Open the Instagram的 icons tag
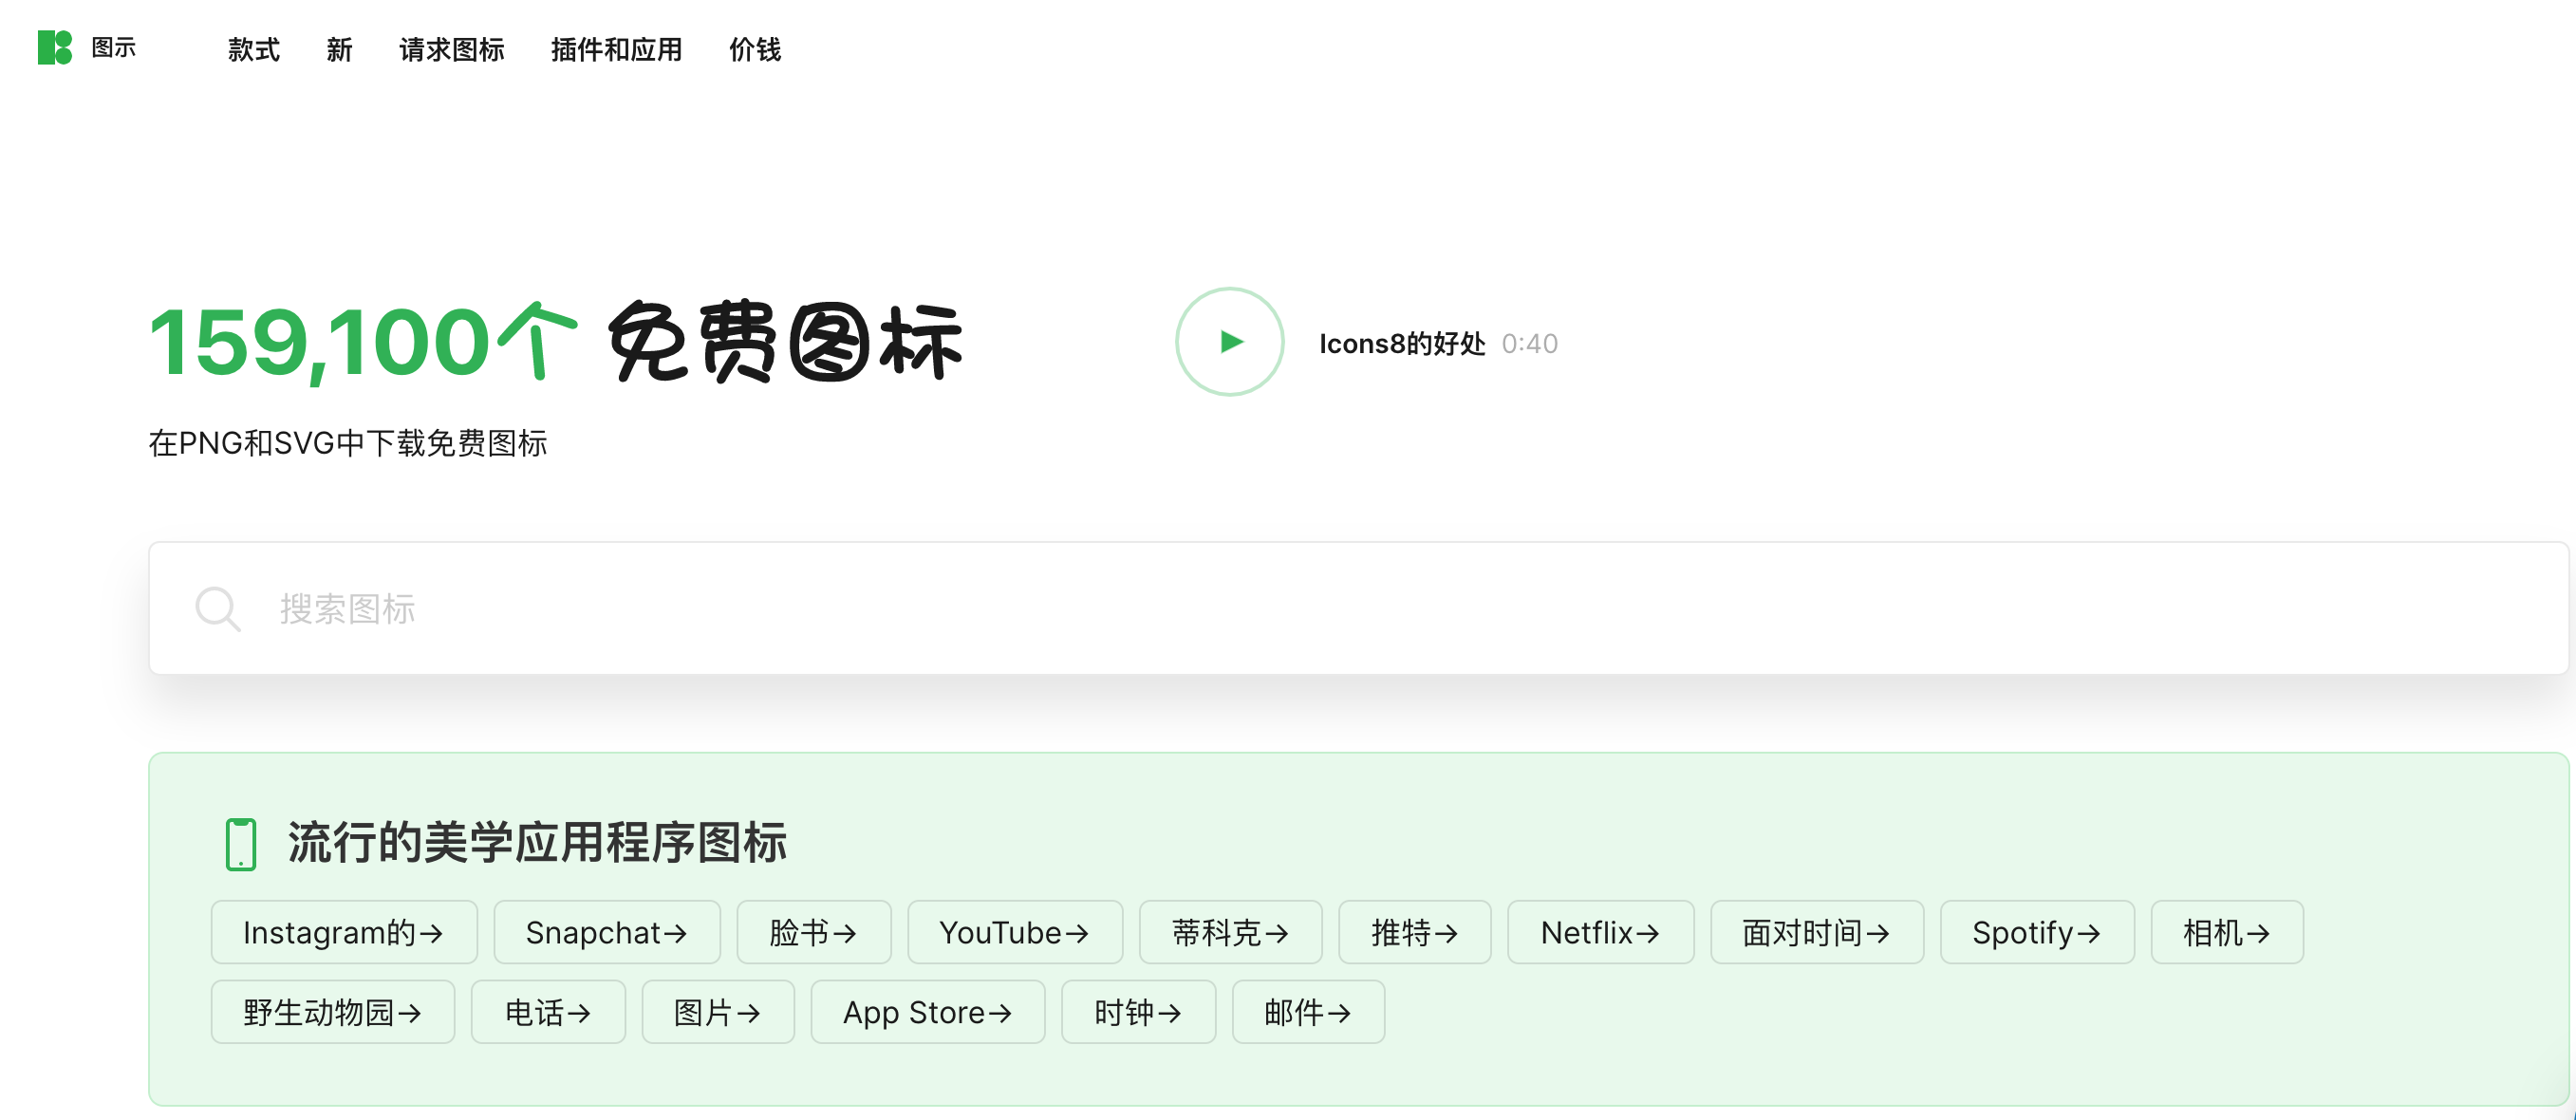 (343, 932)
